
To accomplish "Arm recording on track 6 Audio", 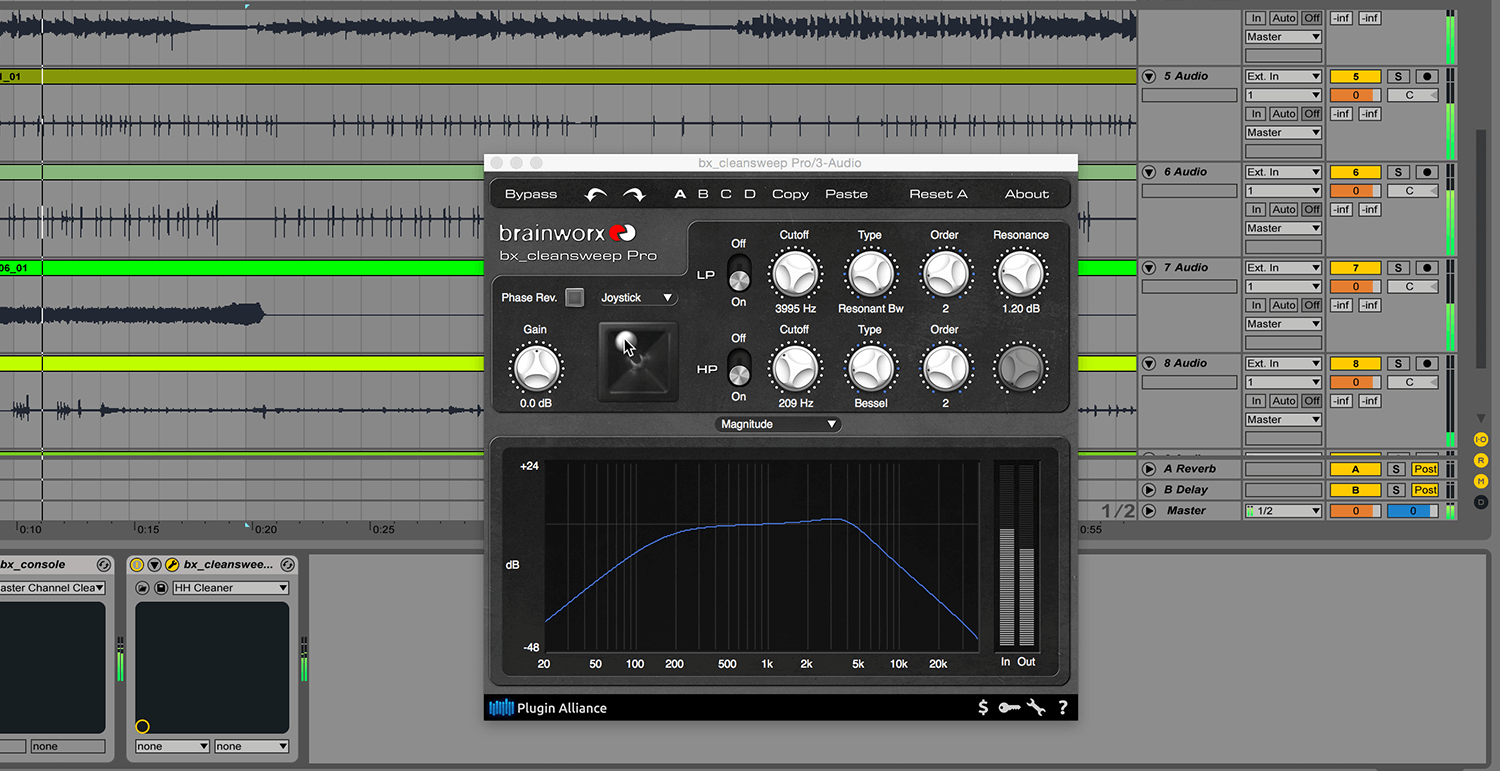I will pos(1427,172).
